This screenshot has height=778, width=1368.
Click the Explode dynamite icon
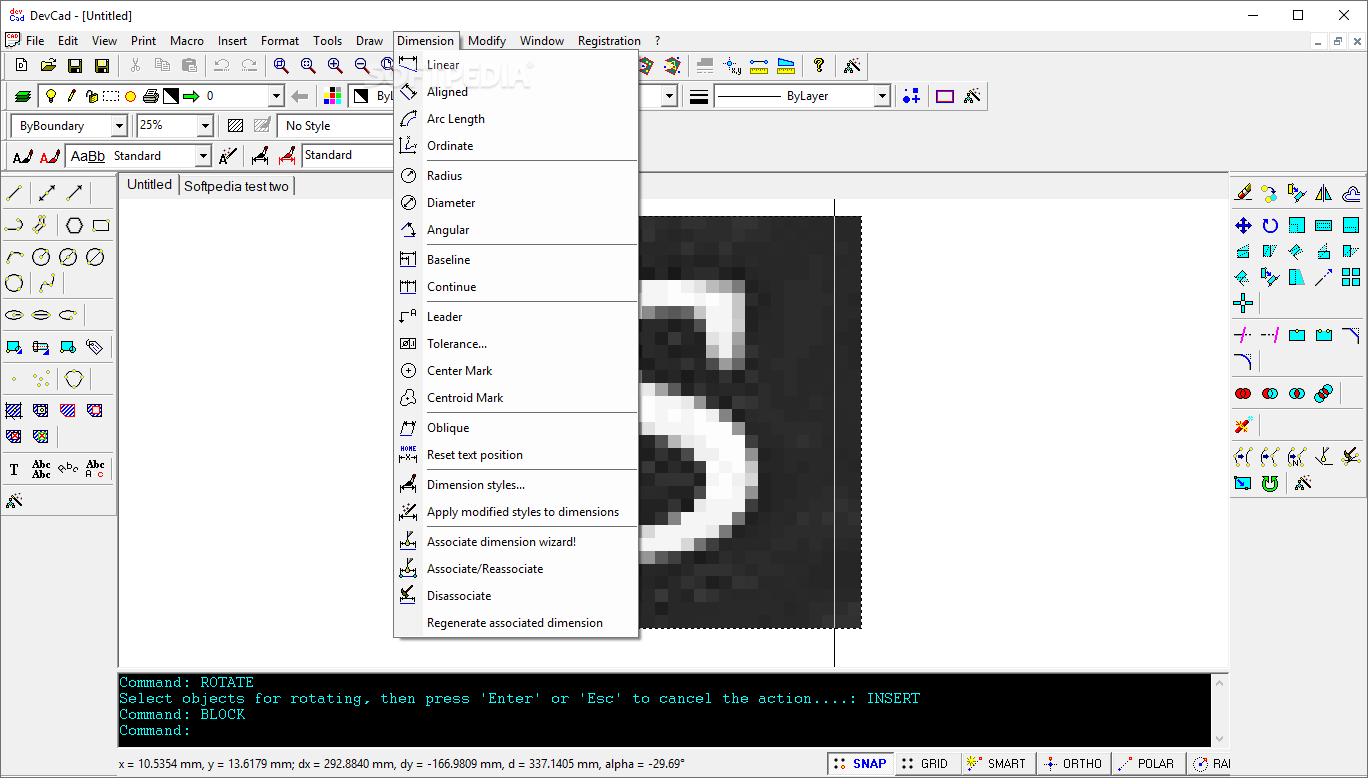1243,425
